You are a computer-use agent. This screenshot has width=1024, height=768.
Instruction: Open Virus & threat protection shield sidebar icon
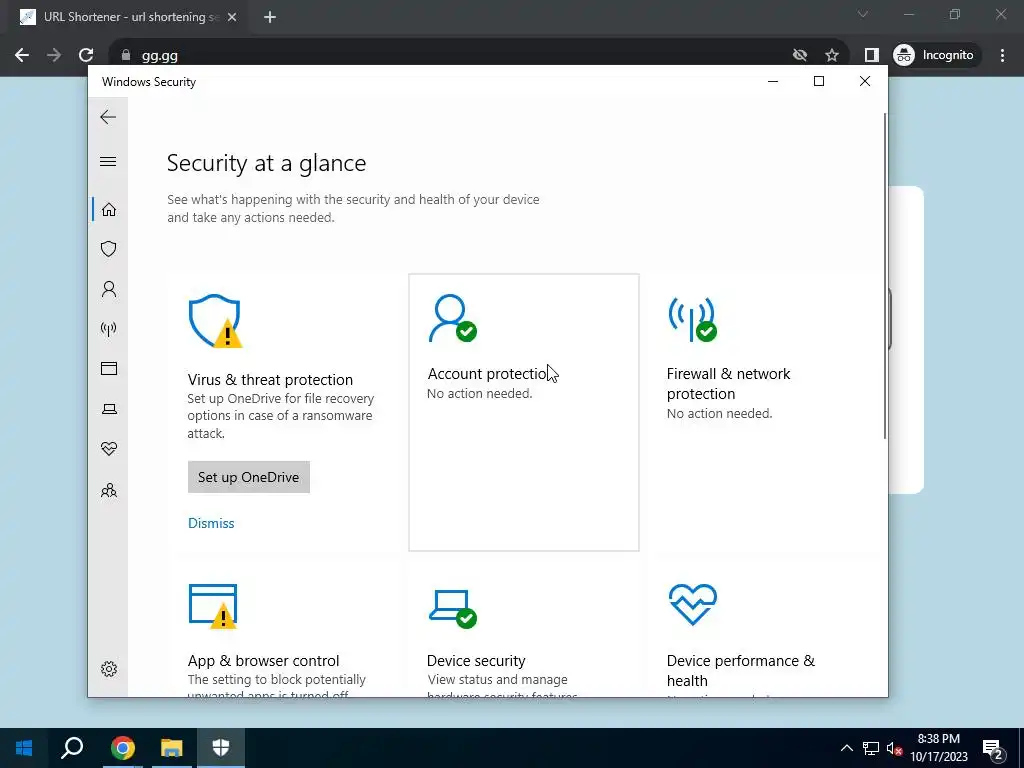pyautogui.click(x=109, y=249)
